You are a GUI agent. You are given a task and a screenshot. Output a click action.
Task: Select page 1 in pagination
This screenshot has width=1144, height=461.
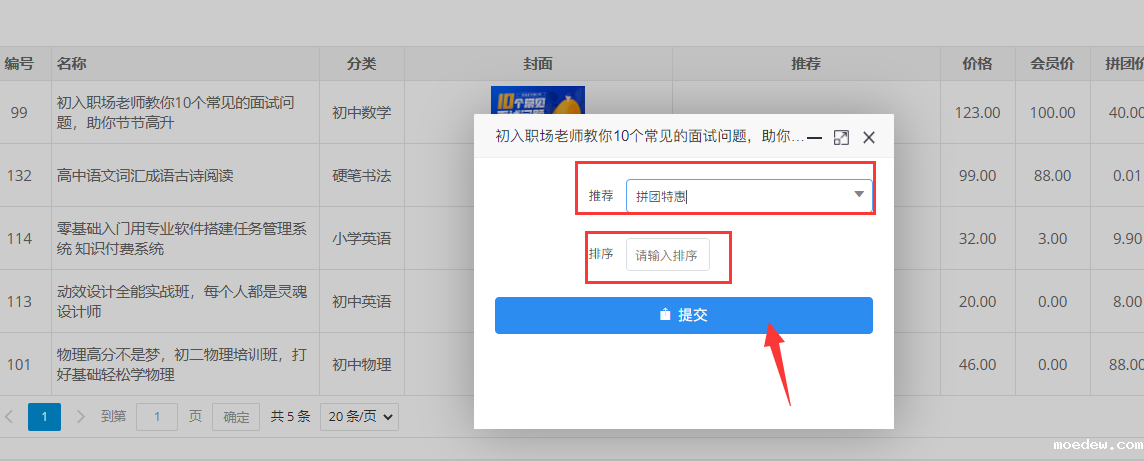tap(44, 416)
